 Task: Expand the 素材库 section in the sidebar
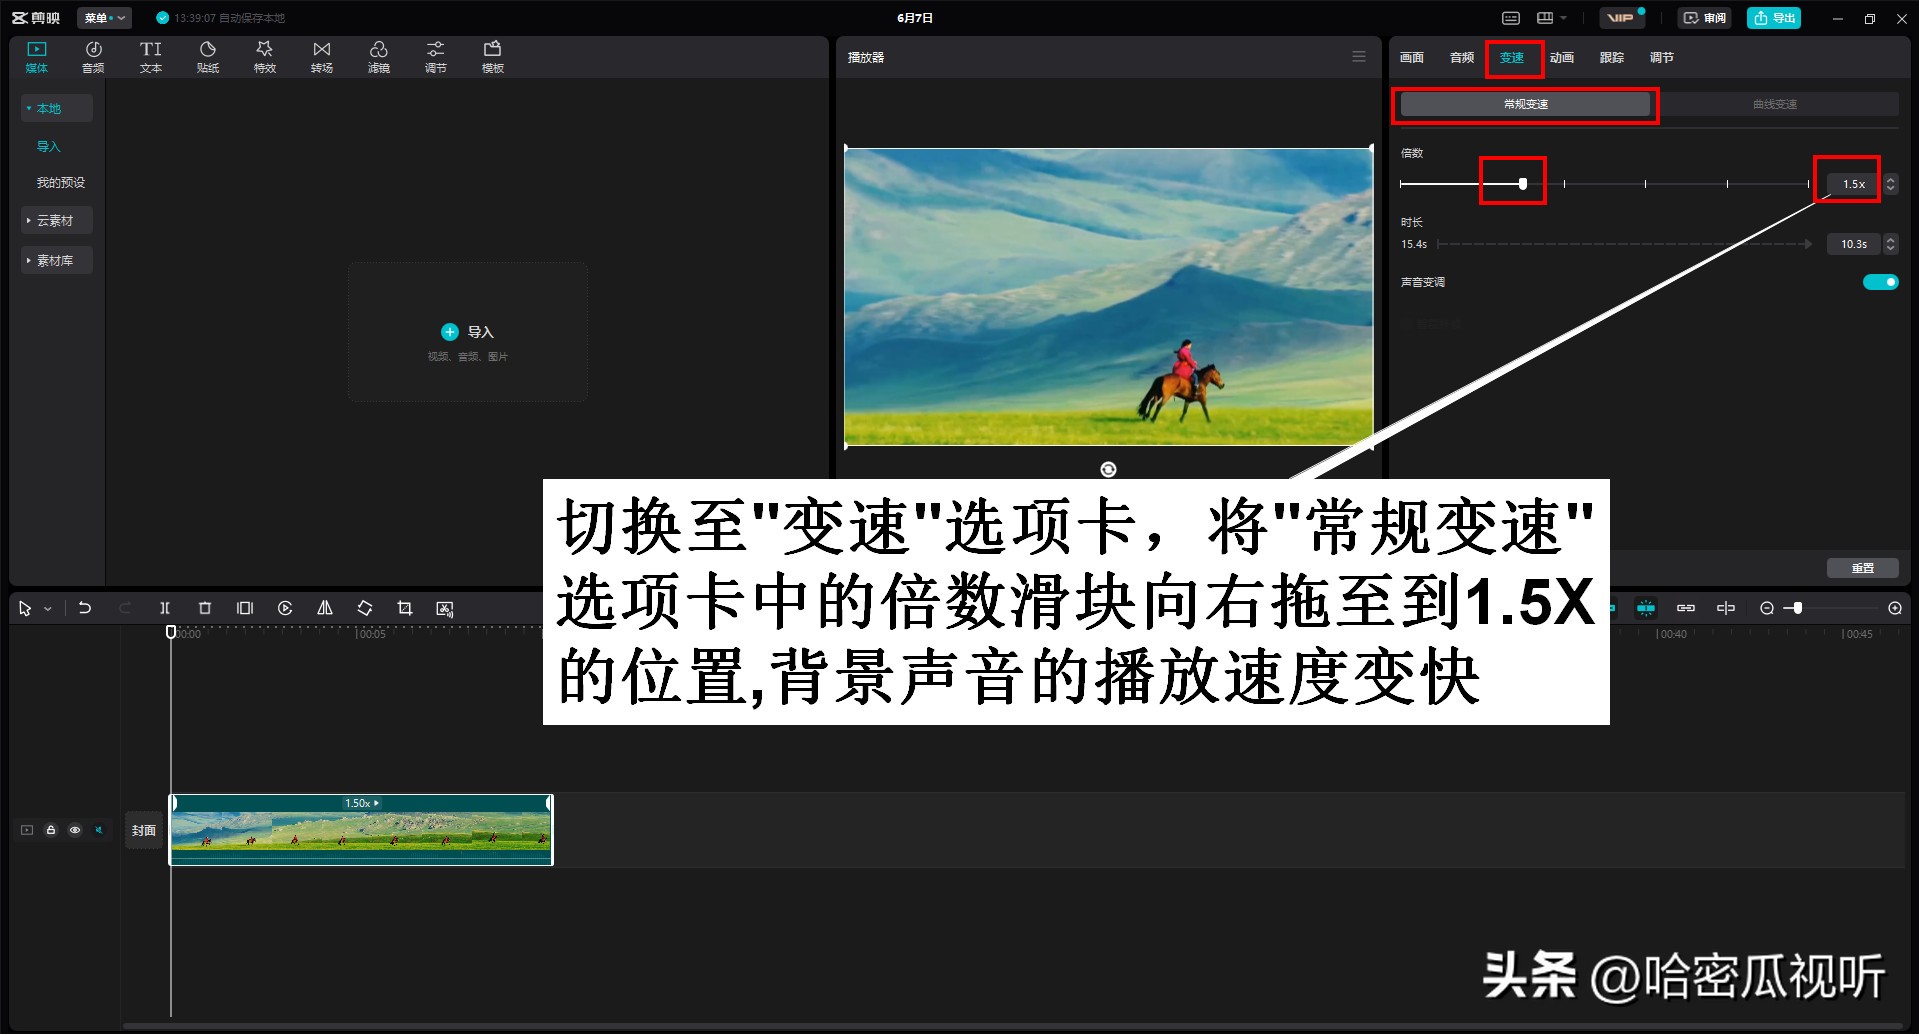click(x=56, y=259)
